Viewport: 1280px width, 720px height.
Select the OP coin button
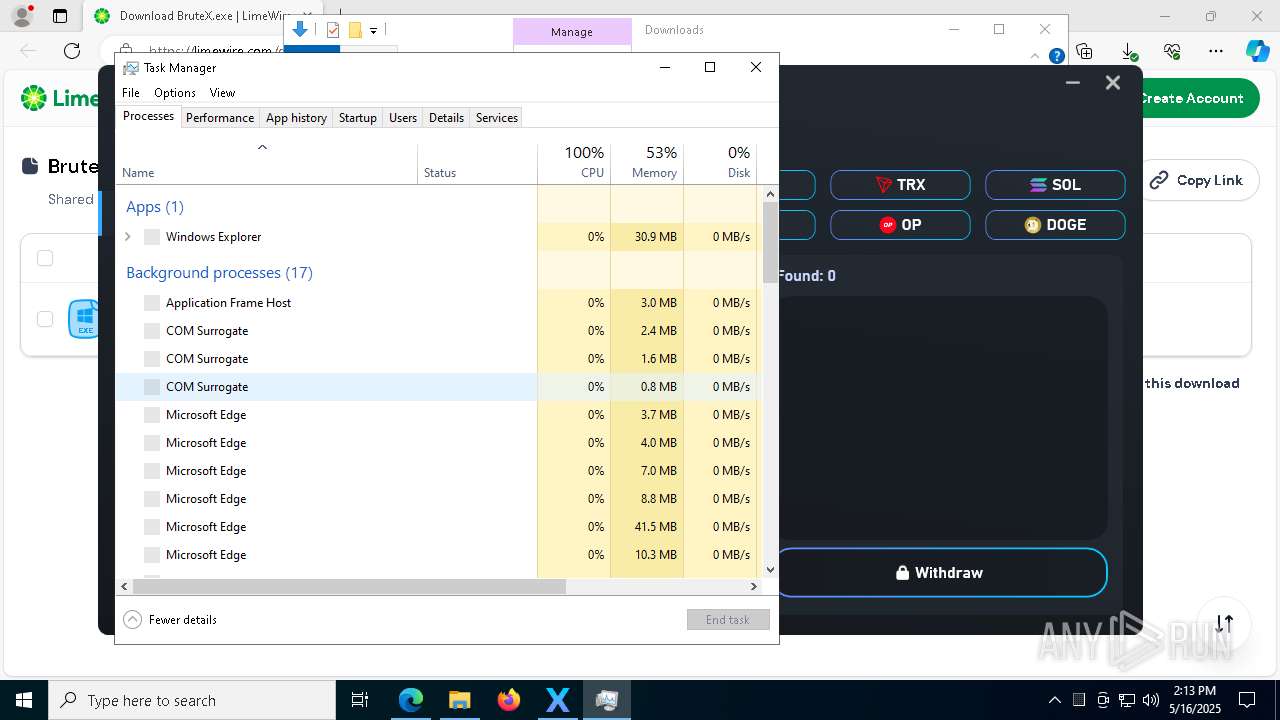[x=900, y=225]
